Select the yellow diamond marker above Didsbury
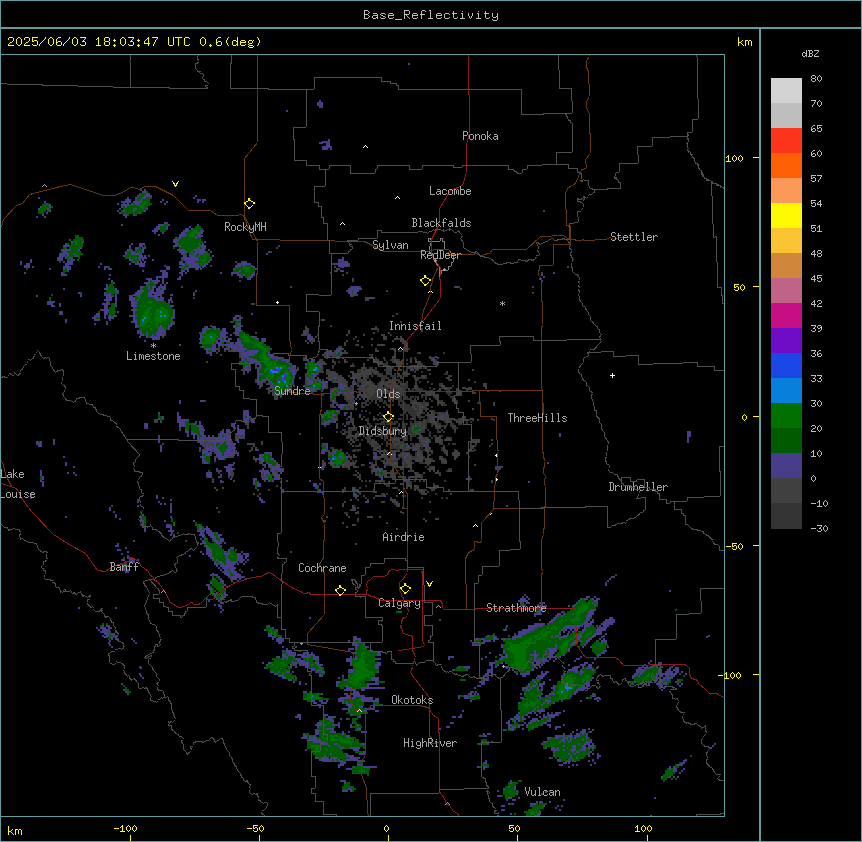The image size is (862, 842). 389,416
